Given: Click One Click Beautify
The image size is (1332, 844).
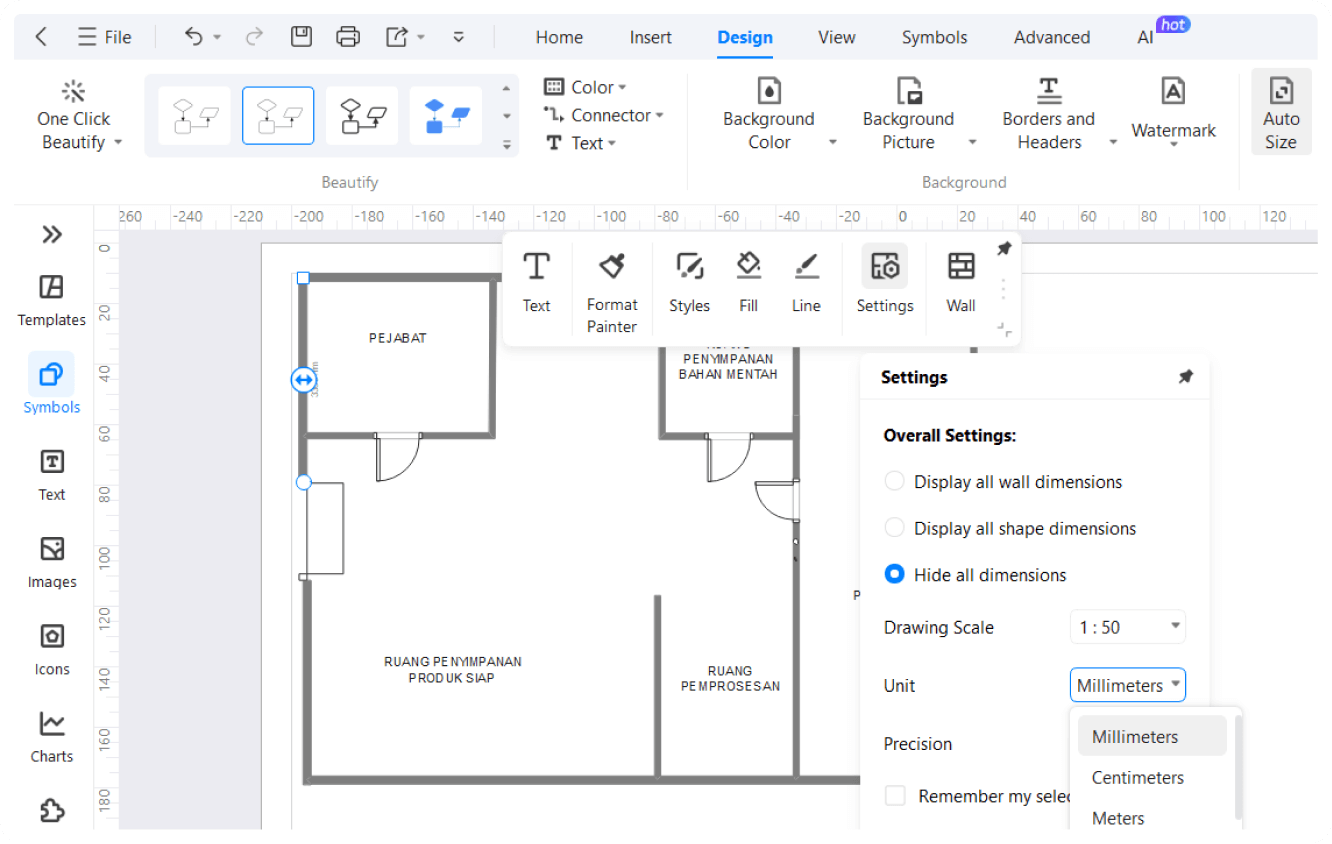Looking at the screenshot, I should coord(74,116).
